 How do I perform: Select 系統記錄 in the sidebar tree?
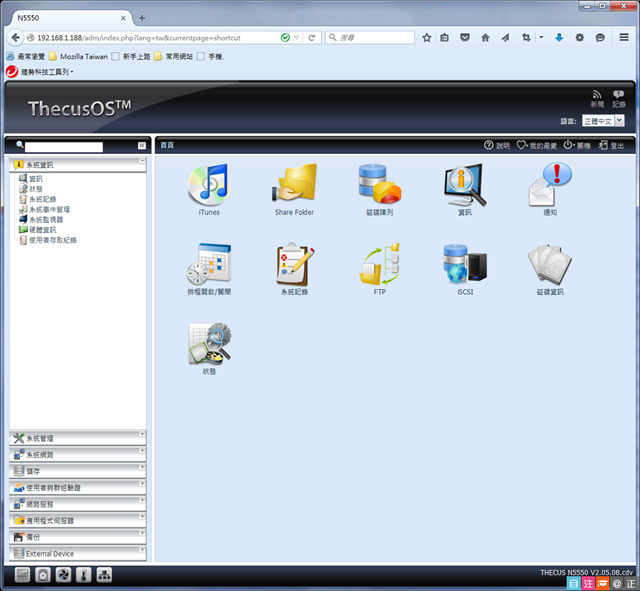click(38, 199)
